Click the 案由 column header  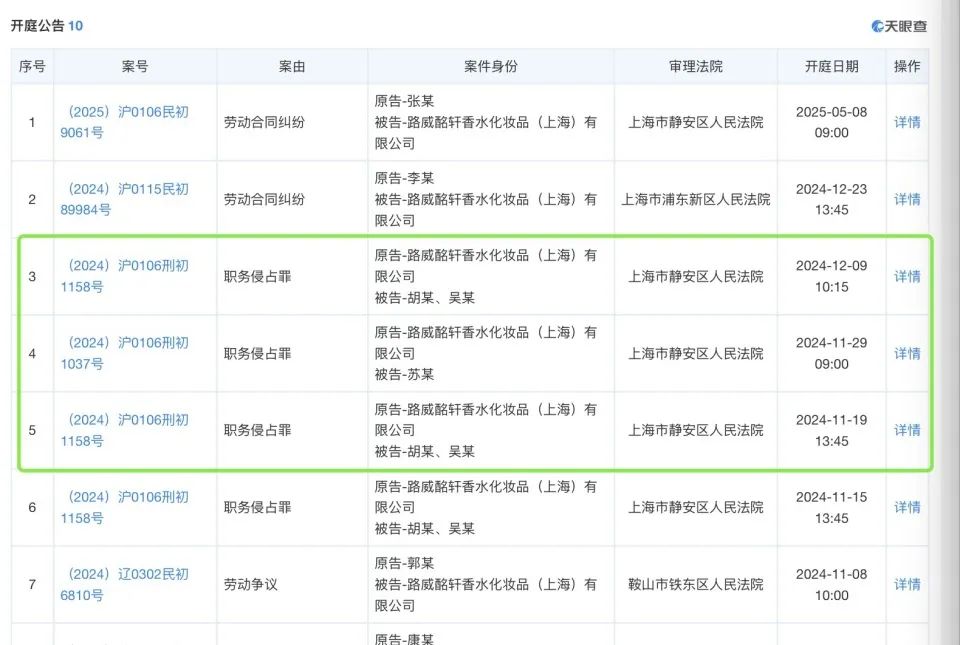292,66
